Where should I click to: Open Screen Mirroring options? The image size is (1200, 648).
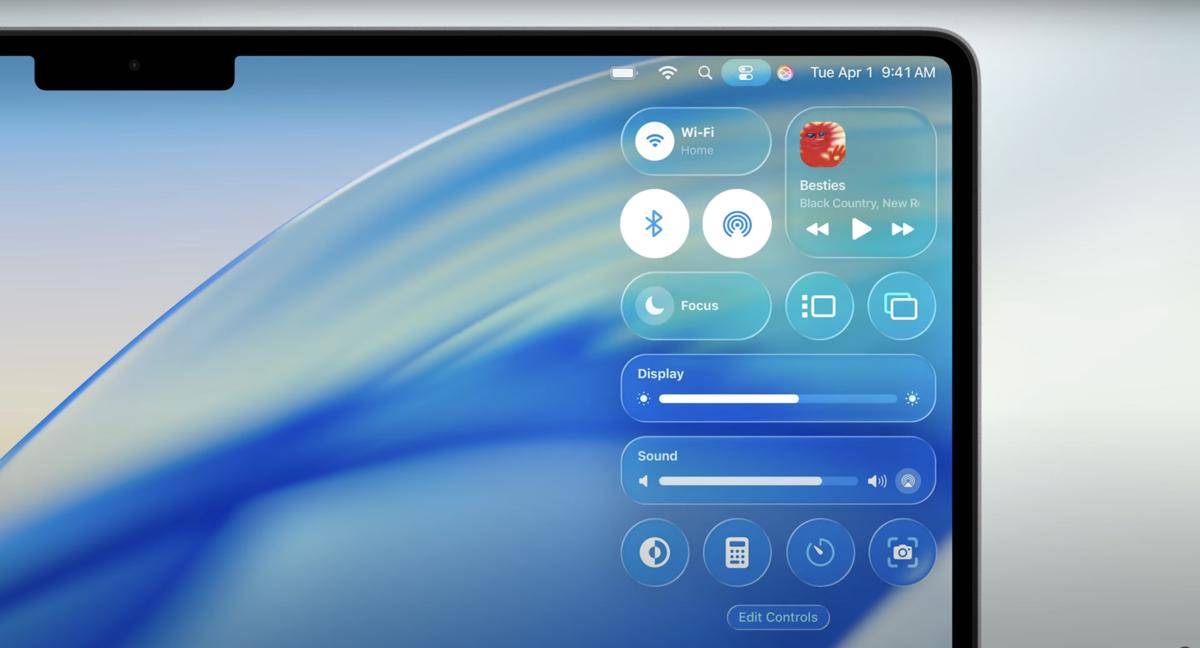pyautogui.click(x=901, y=306)
